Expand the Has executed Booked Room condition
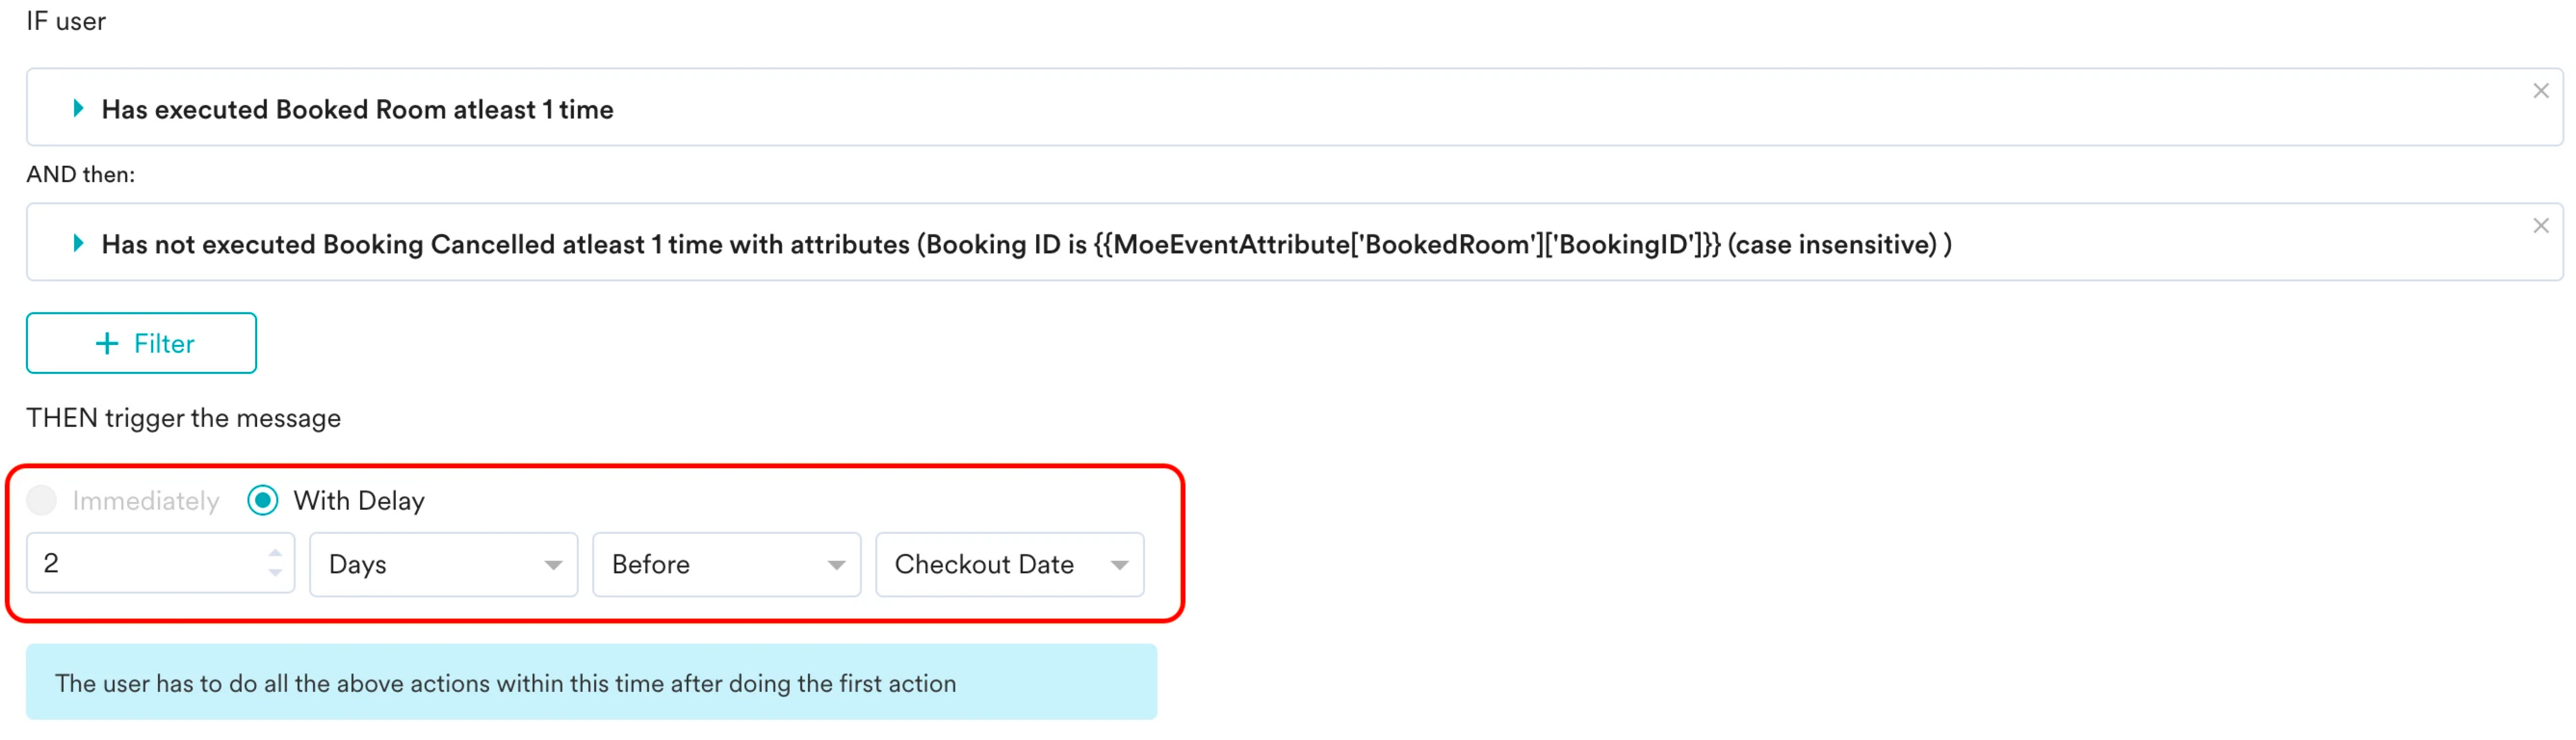The image size is (2576, 740). tap(78, 108)
